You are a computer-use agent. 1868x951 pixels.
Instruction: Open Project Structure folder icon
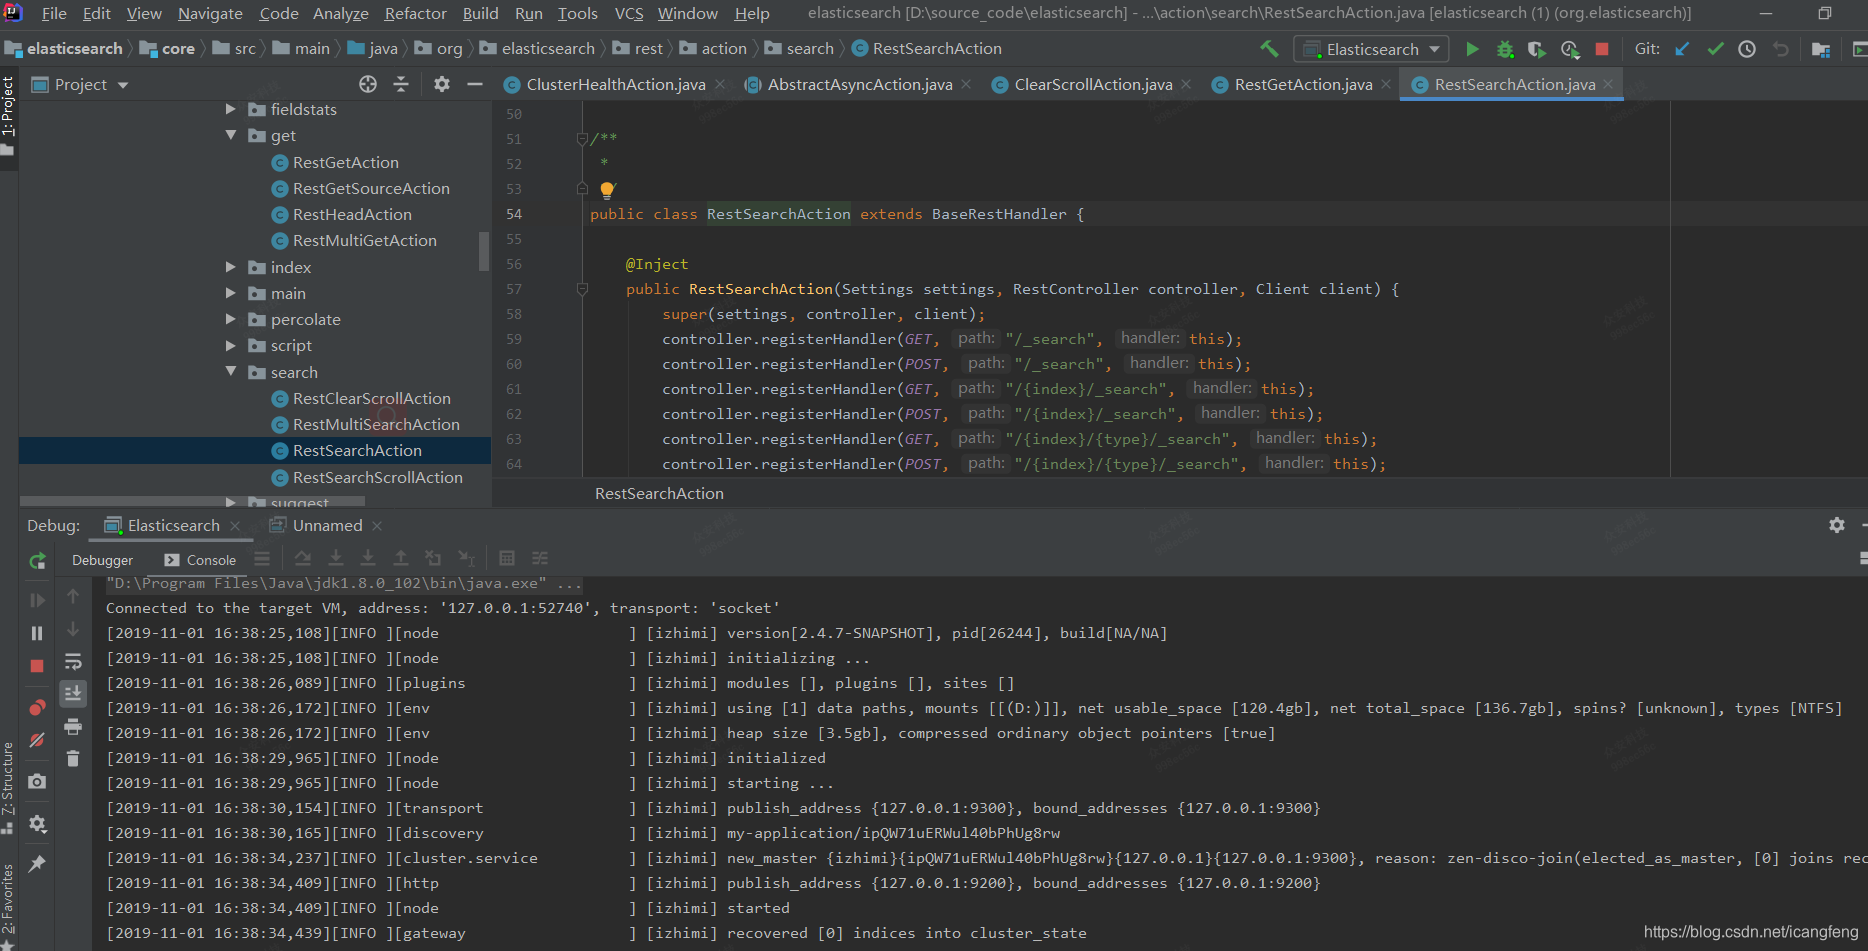click(1821, 49)
